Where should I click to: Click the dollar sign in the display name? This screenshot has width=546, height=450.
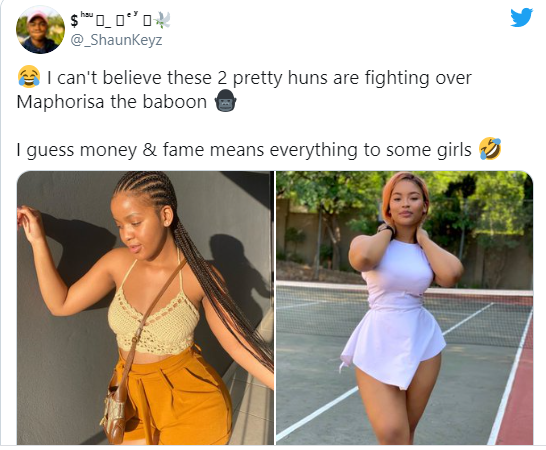pyautogui.click(x=74, y=21)
